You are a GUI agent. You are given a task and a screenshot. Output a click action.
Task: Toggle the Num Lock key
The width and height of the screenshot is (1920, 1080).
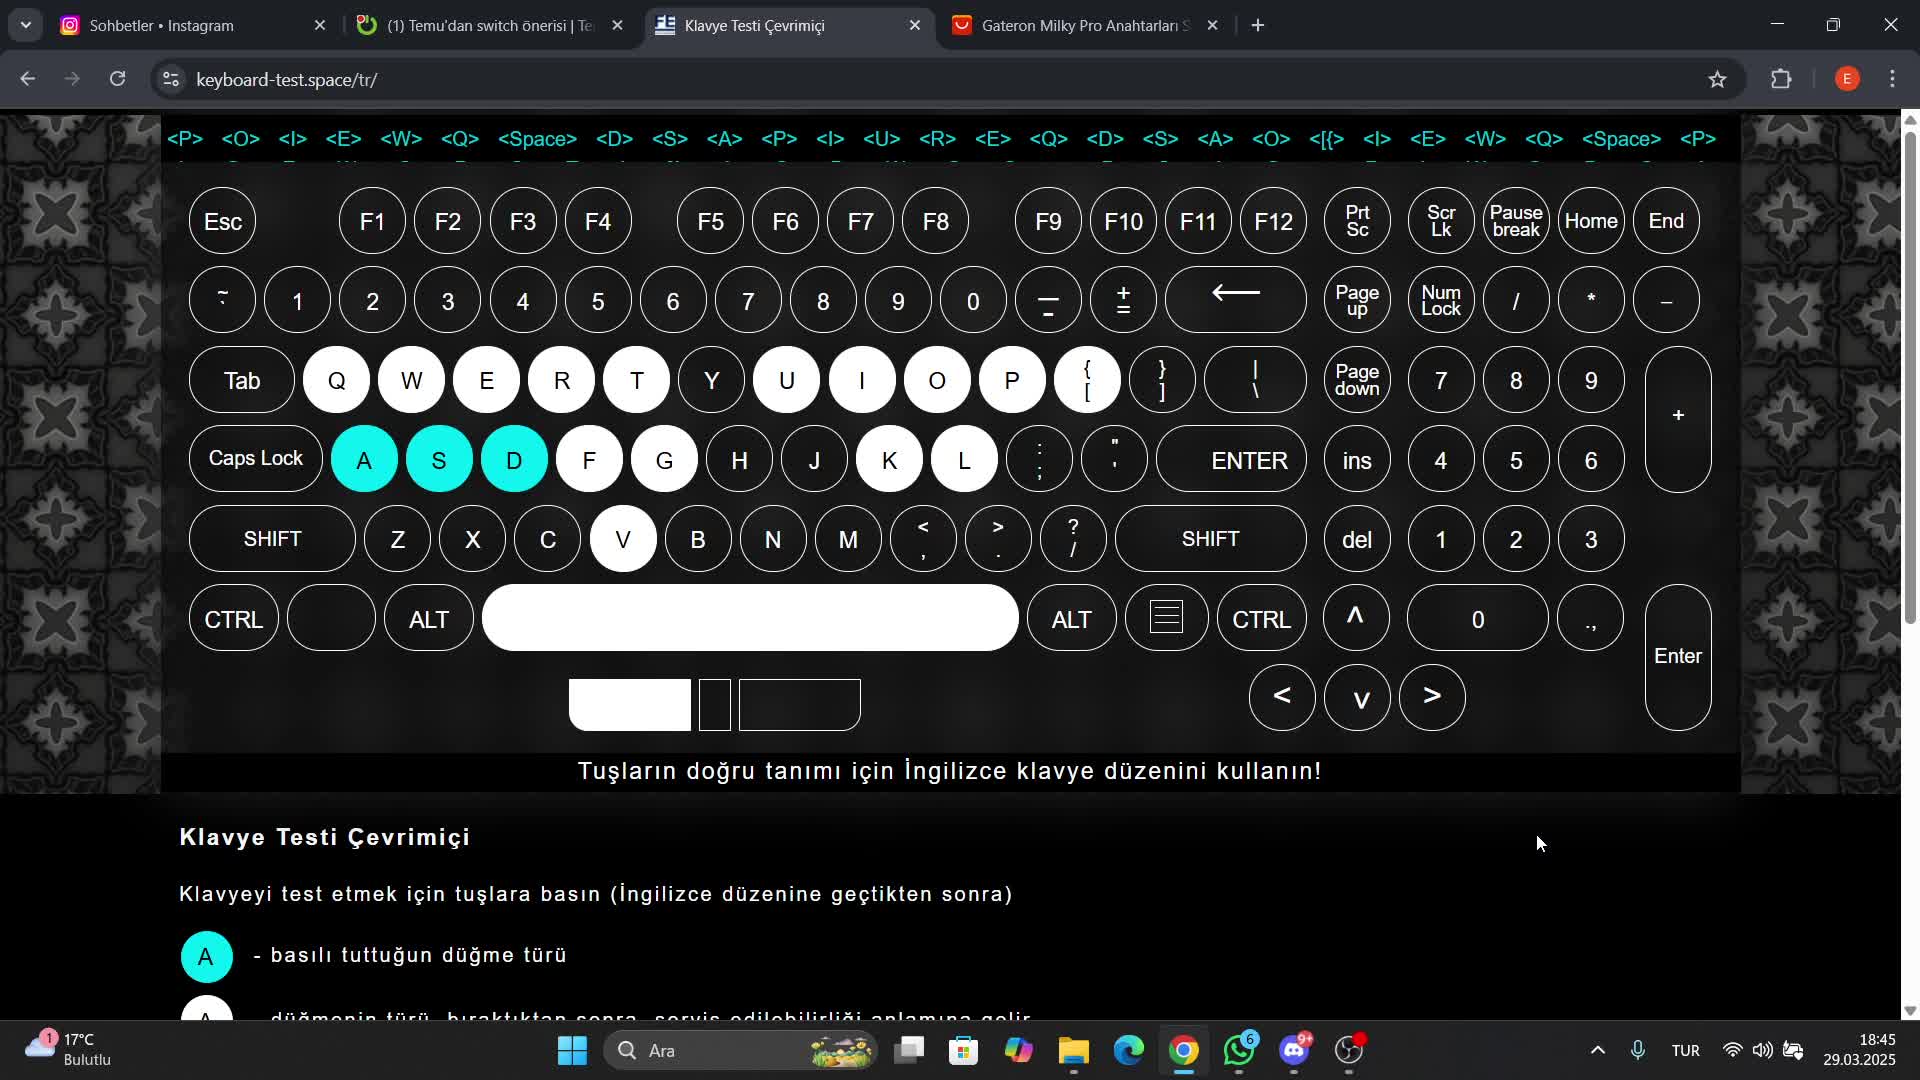(1440, 300)
